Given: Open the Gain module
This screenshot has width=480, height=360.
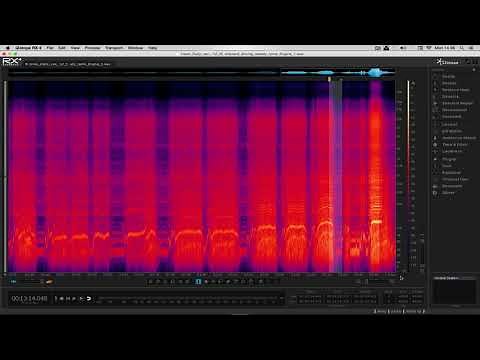Looking at the screenshot, I should 447,166.
